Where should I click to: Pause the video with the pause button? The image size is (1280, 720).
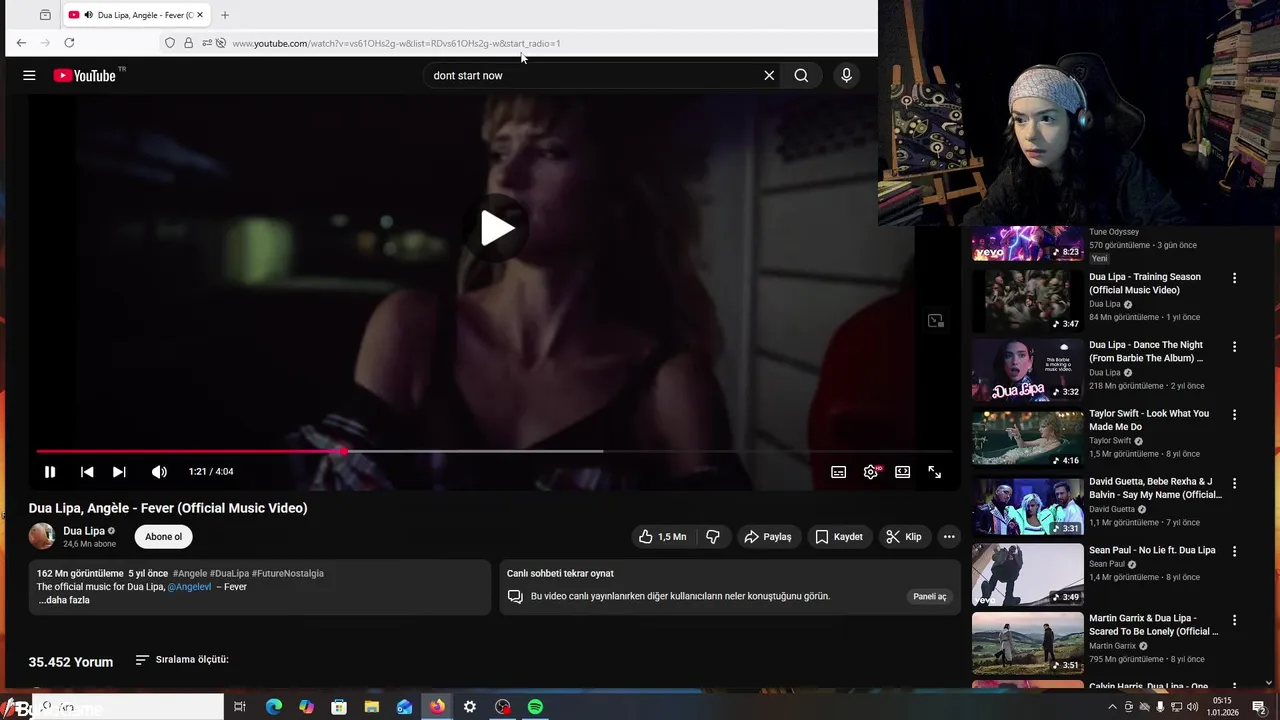(x=50, y=472)
